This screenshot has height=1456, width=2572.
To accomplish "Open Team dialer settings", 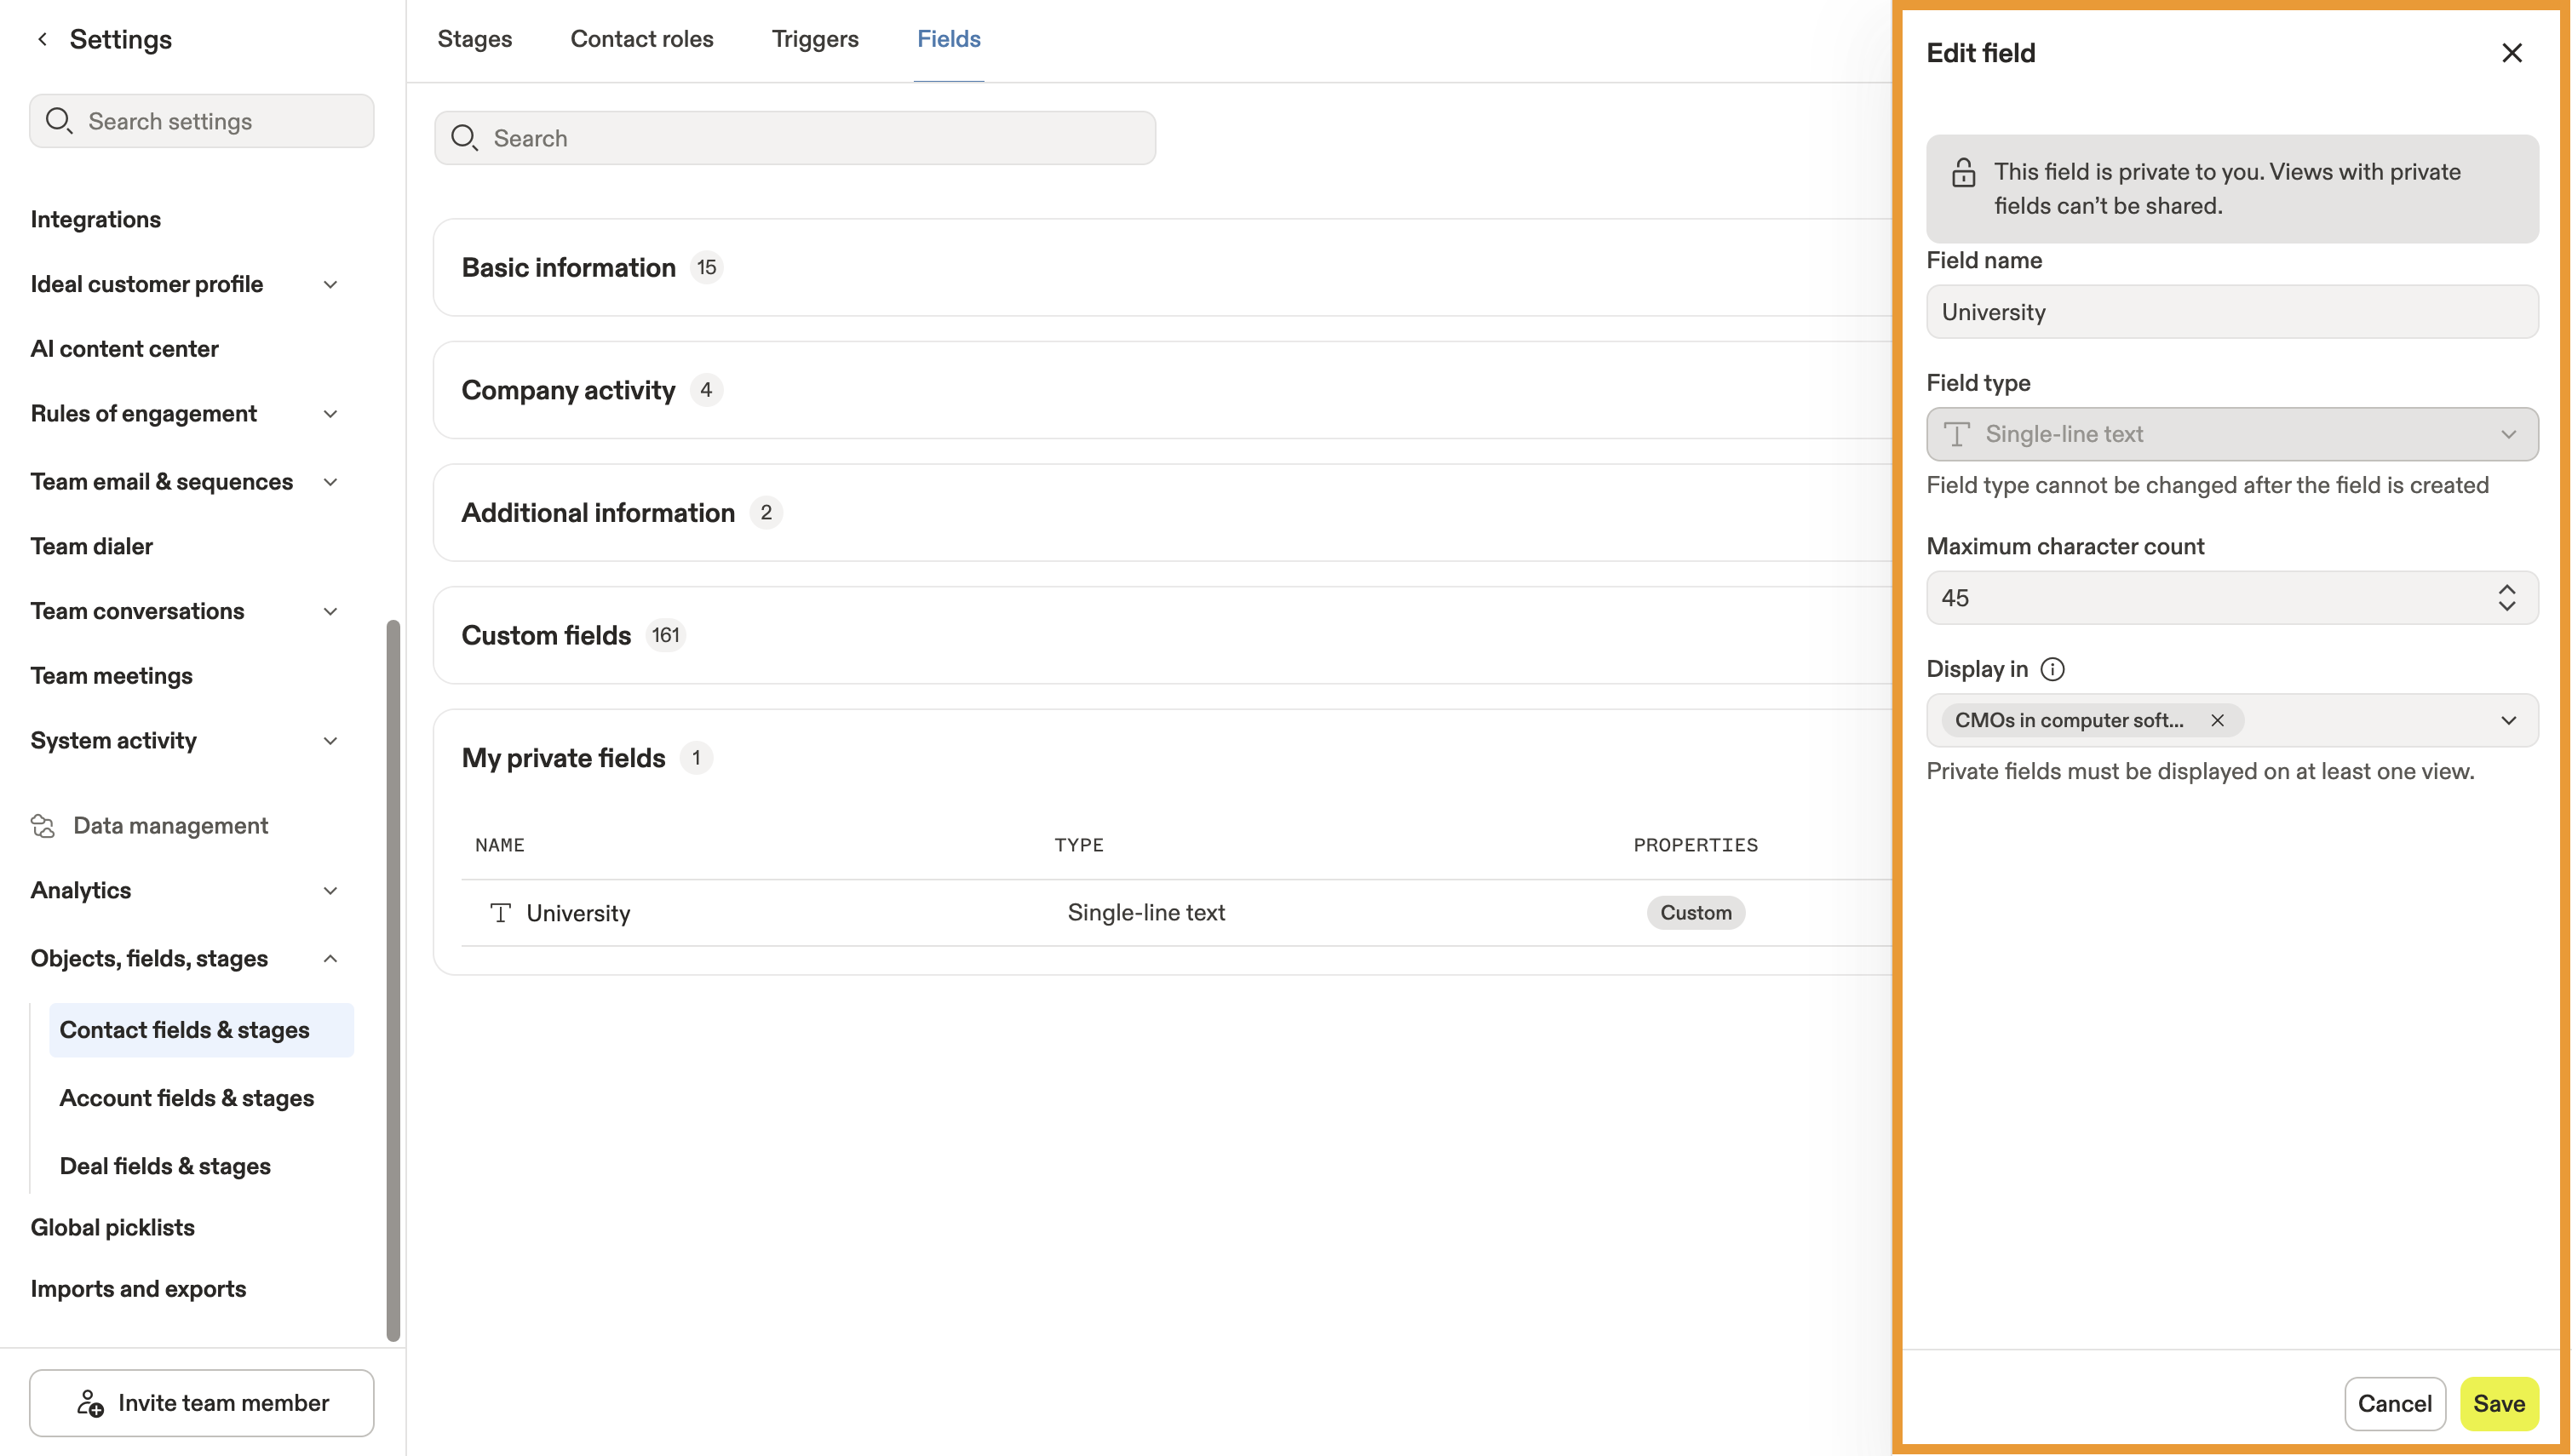I will 91,547.
